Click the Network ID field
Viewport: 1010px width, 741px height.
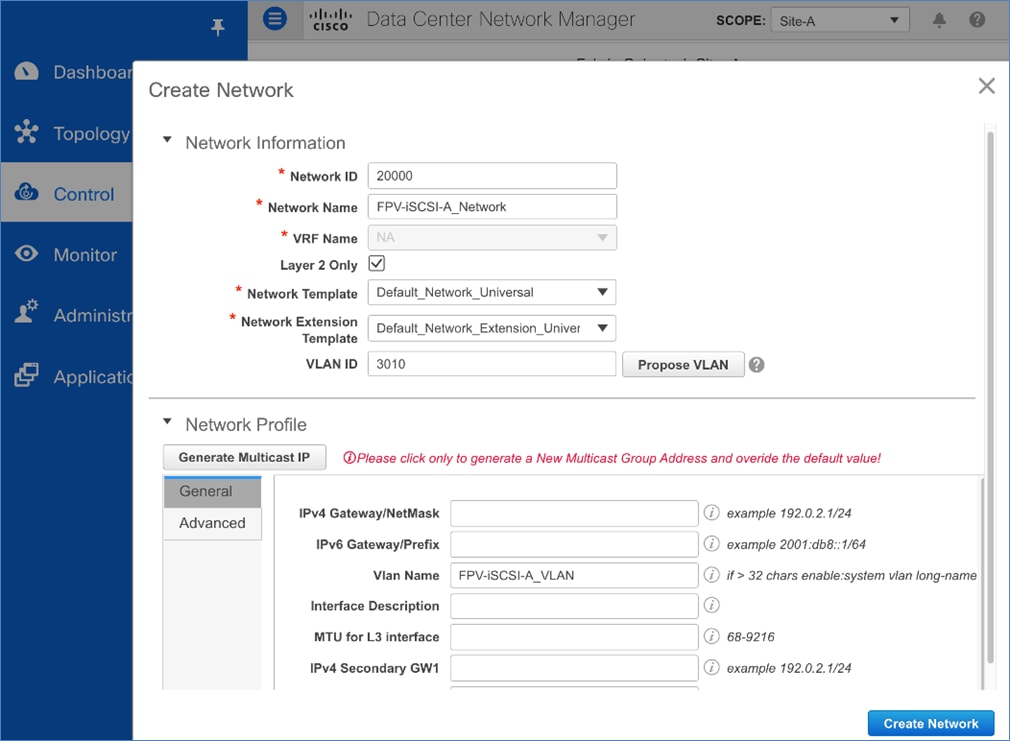492,176
